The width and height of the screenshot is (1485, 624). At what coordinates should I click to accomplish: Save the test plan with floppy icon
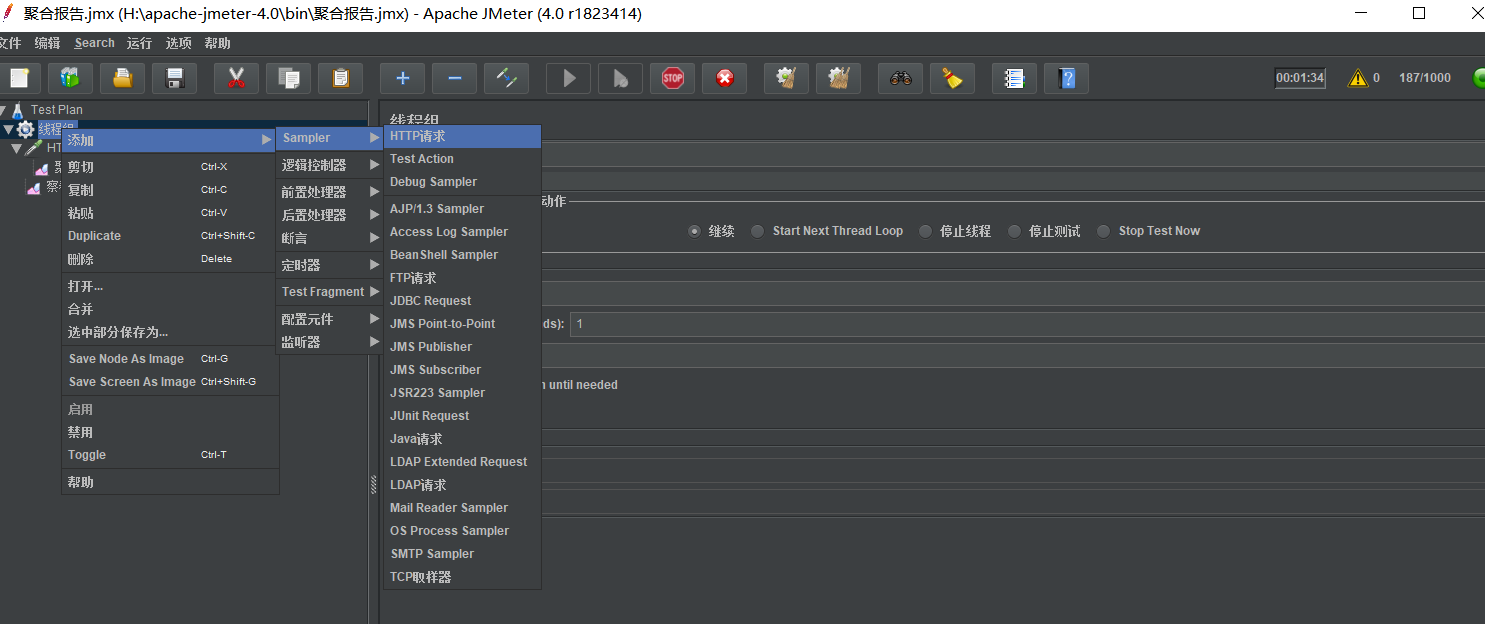(x=174, y=78)
